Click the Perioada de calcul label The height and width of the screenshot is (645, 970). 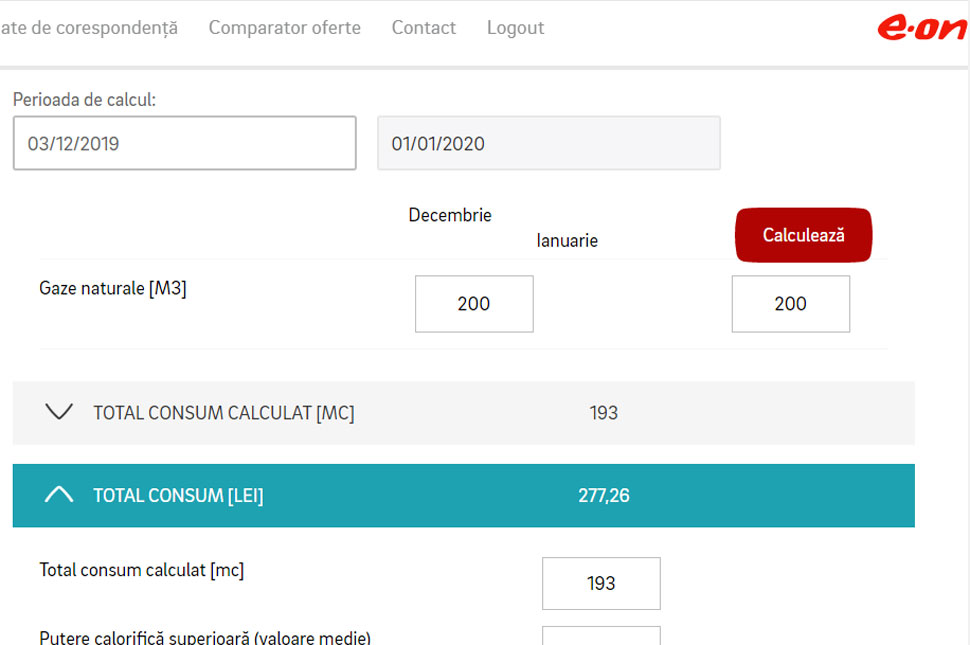(x=84, y=100)
